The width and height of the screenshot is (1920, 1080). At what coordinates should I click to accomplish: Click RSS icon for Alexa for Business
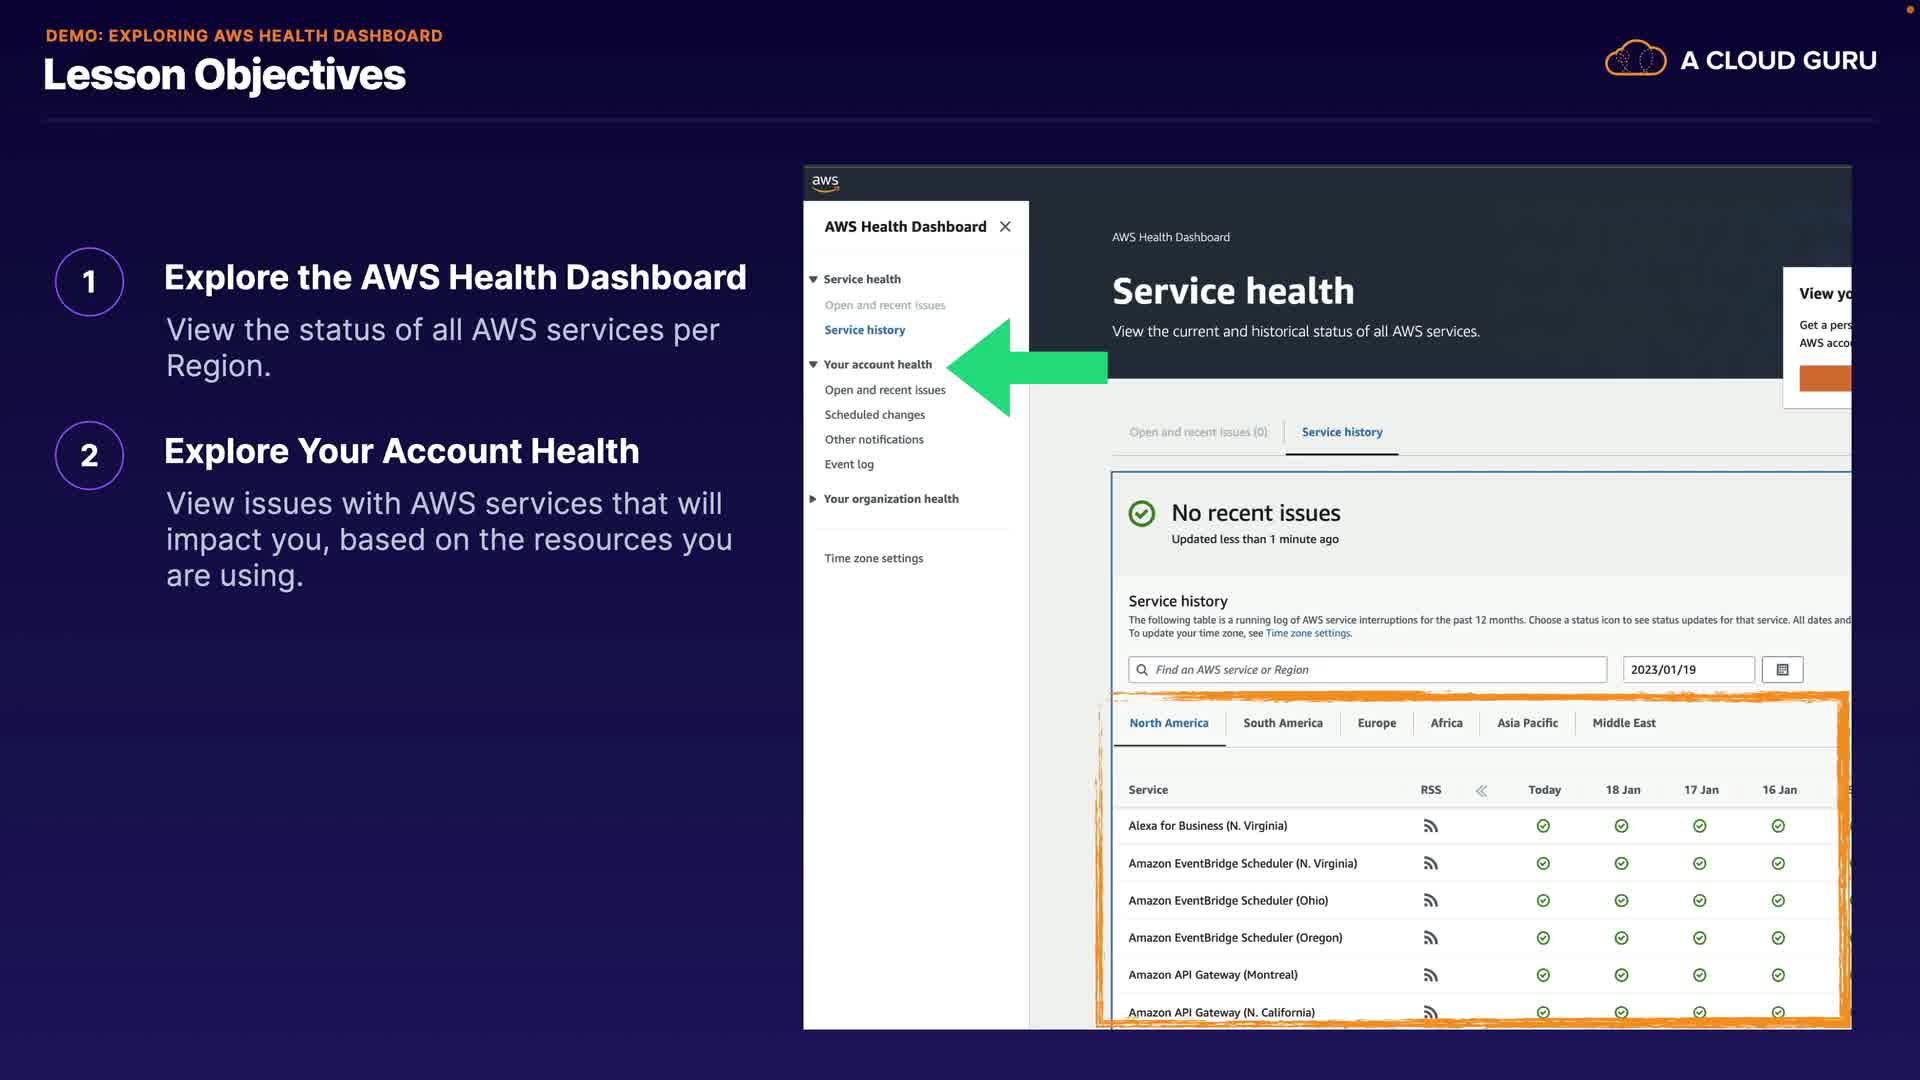point(1430,826)
